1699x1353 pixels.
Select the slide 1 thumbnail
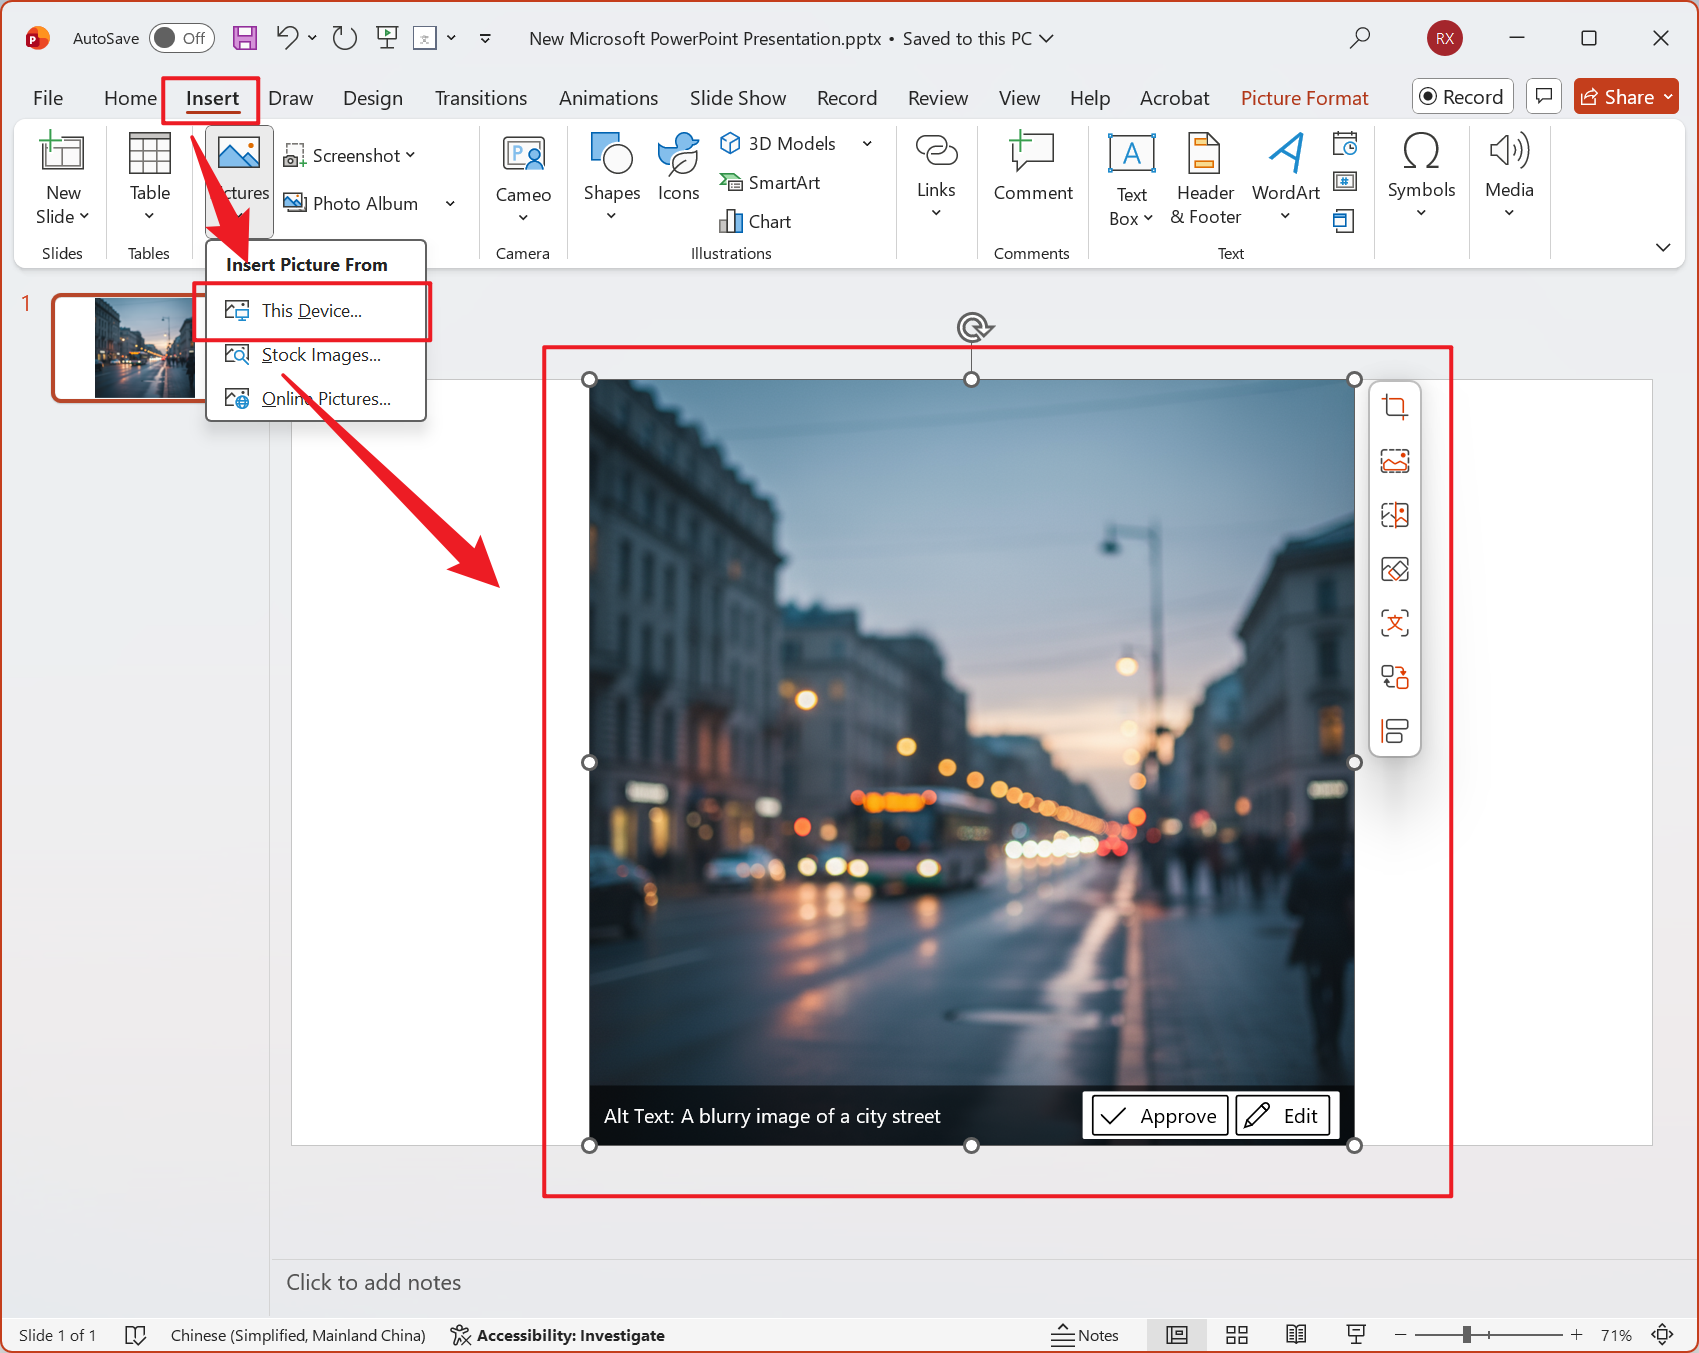click(125, 347)
